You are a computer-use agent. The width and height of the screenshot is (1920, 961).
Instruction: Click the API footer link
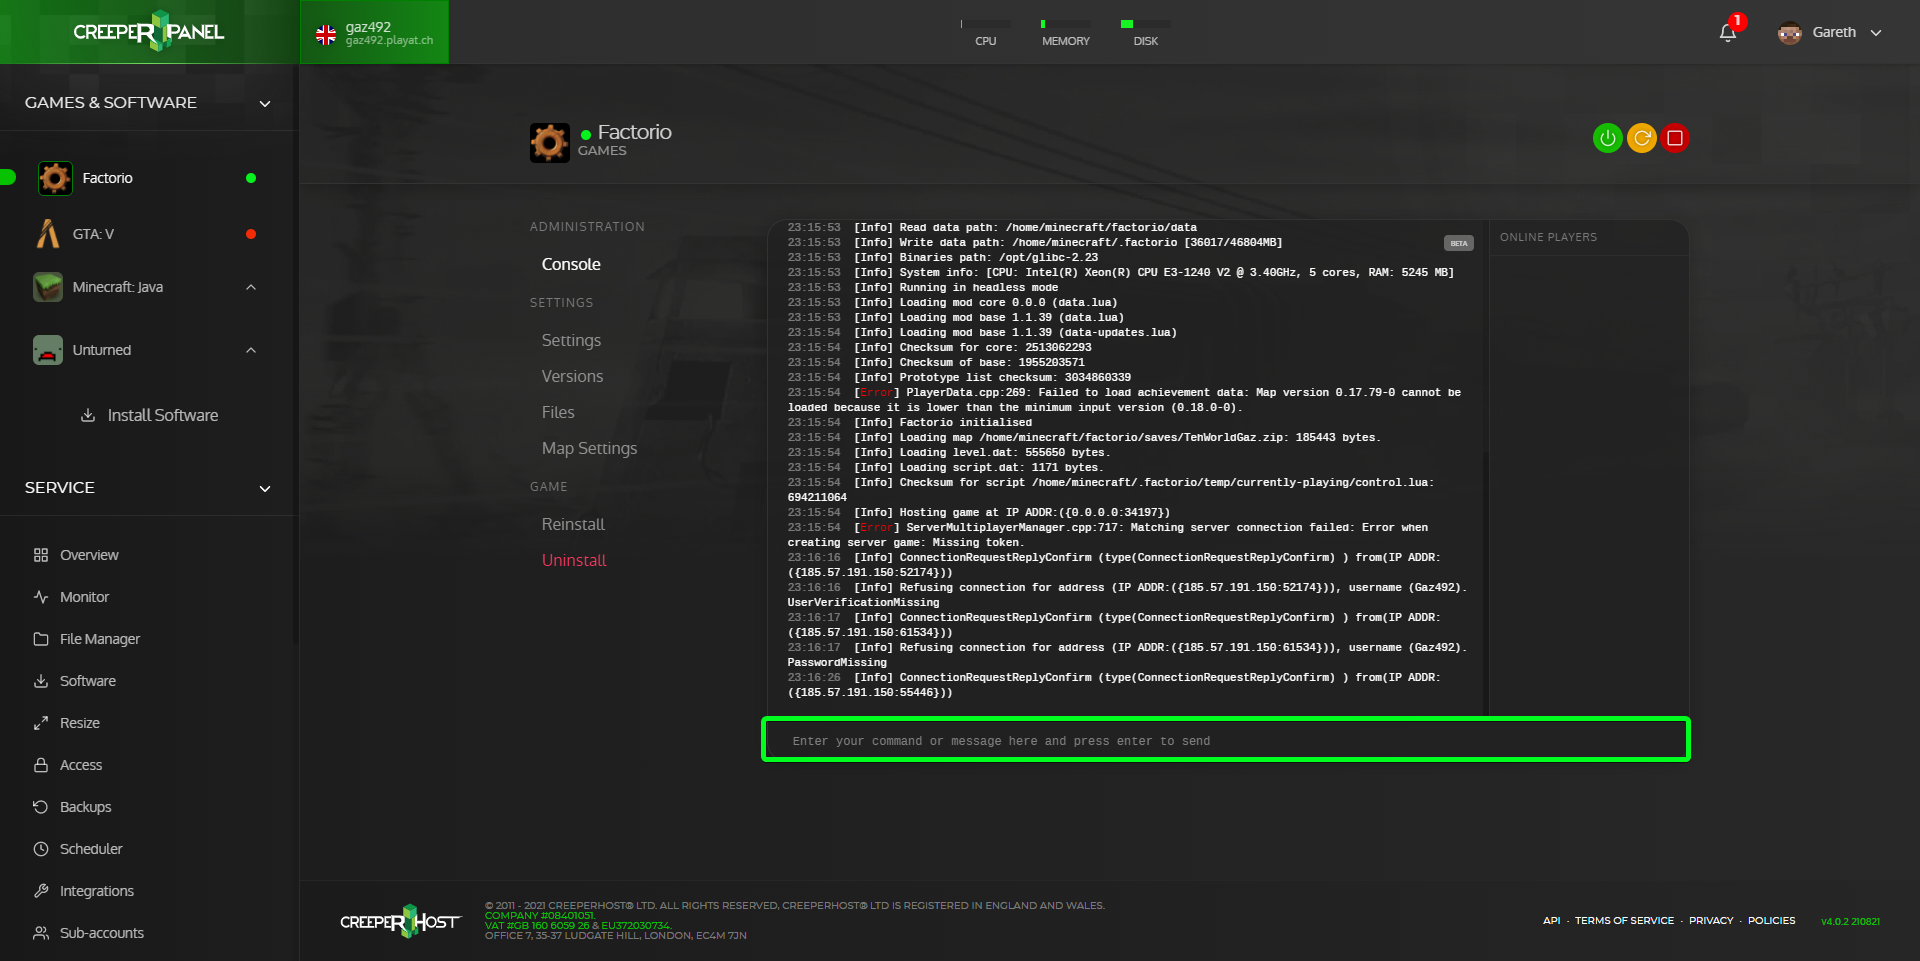coord(1551,920)
